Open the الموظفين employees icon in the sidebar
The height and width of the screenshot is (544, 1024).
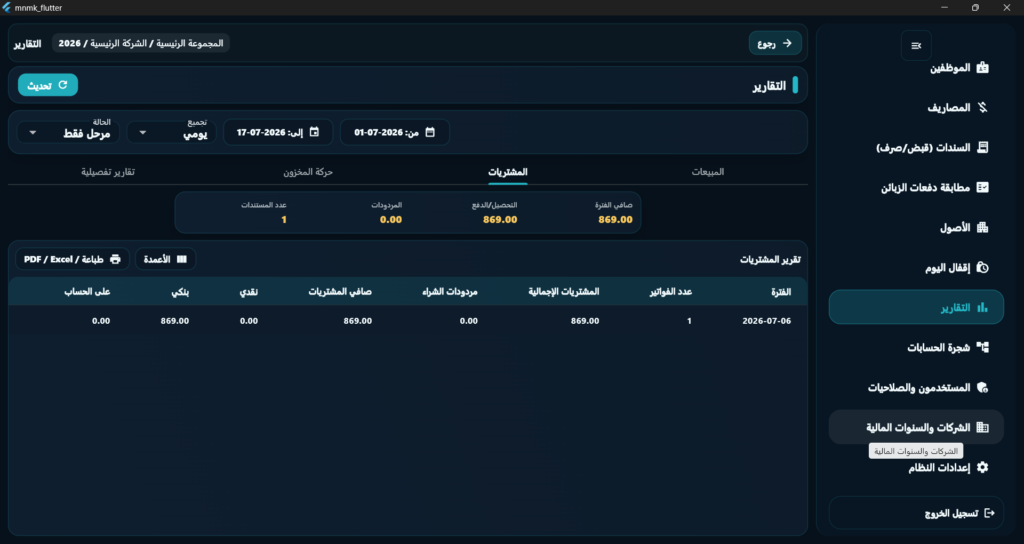982,68
